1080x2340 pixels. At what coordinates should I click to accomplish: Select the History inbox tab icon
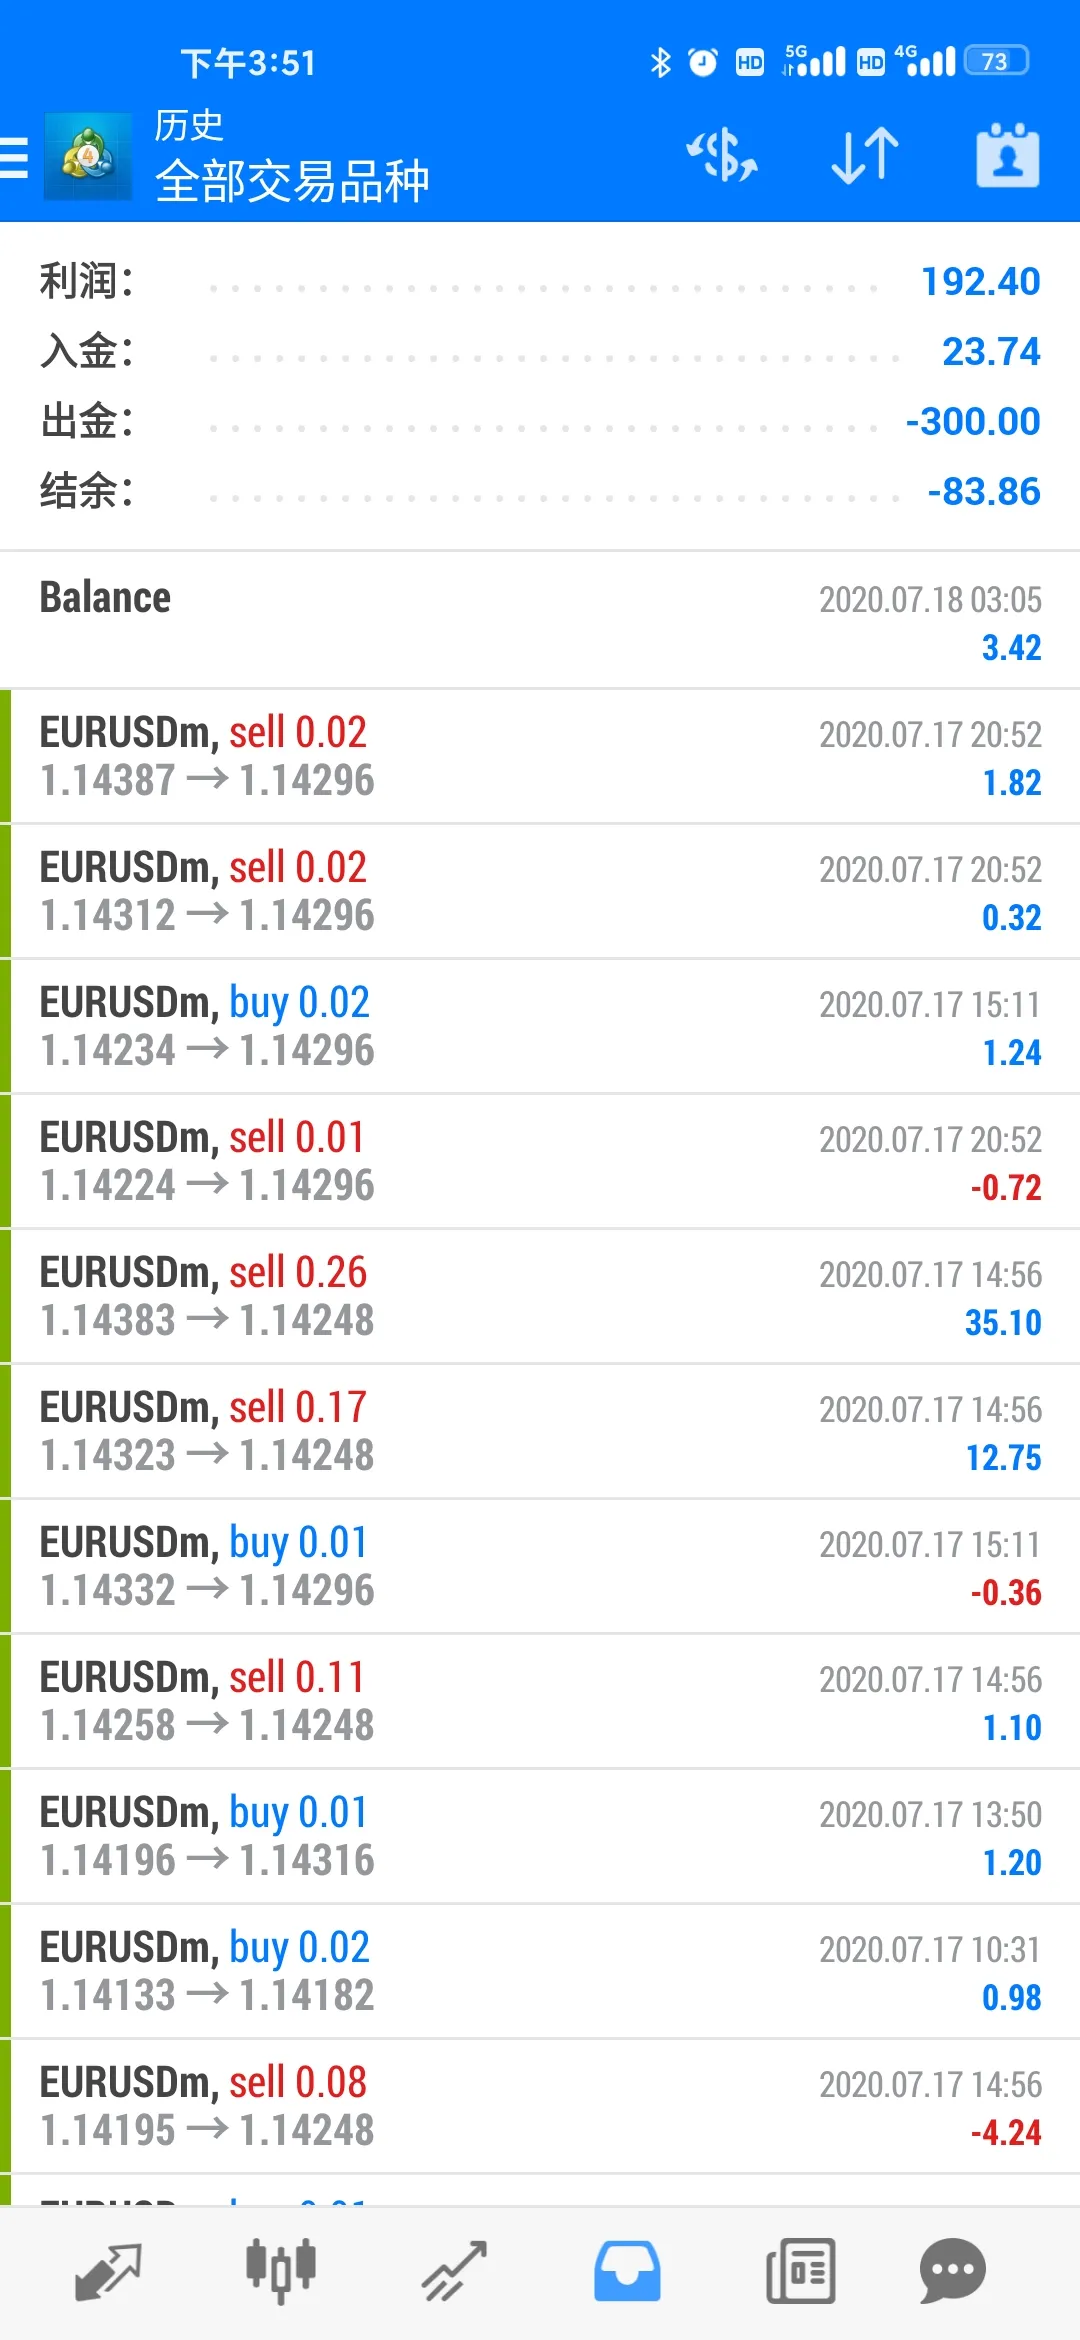pos(627,2271)
